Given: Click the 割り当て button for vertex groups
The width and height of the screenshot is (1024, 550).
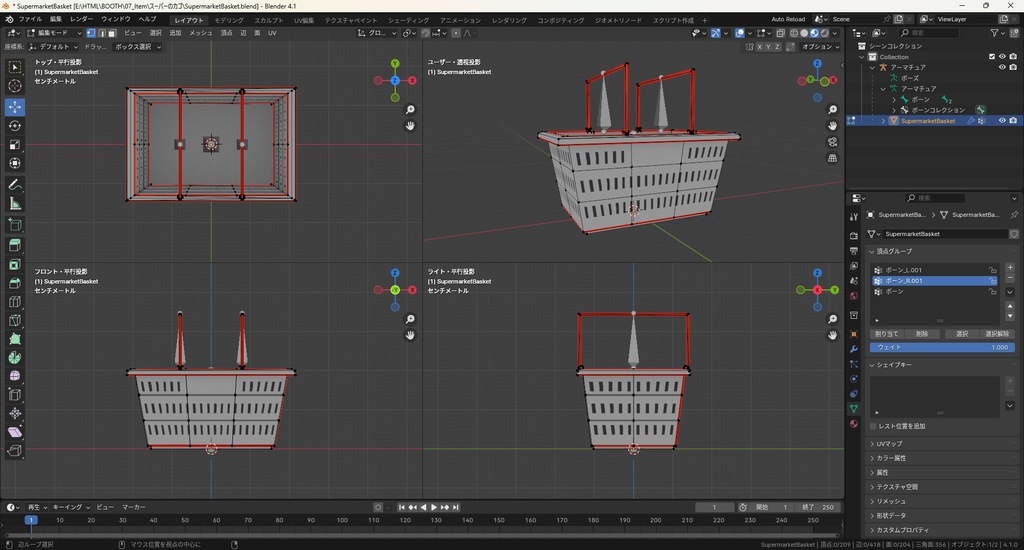Looking at the screenshot, I should click(886, 334).
